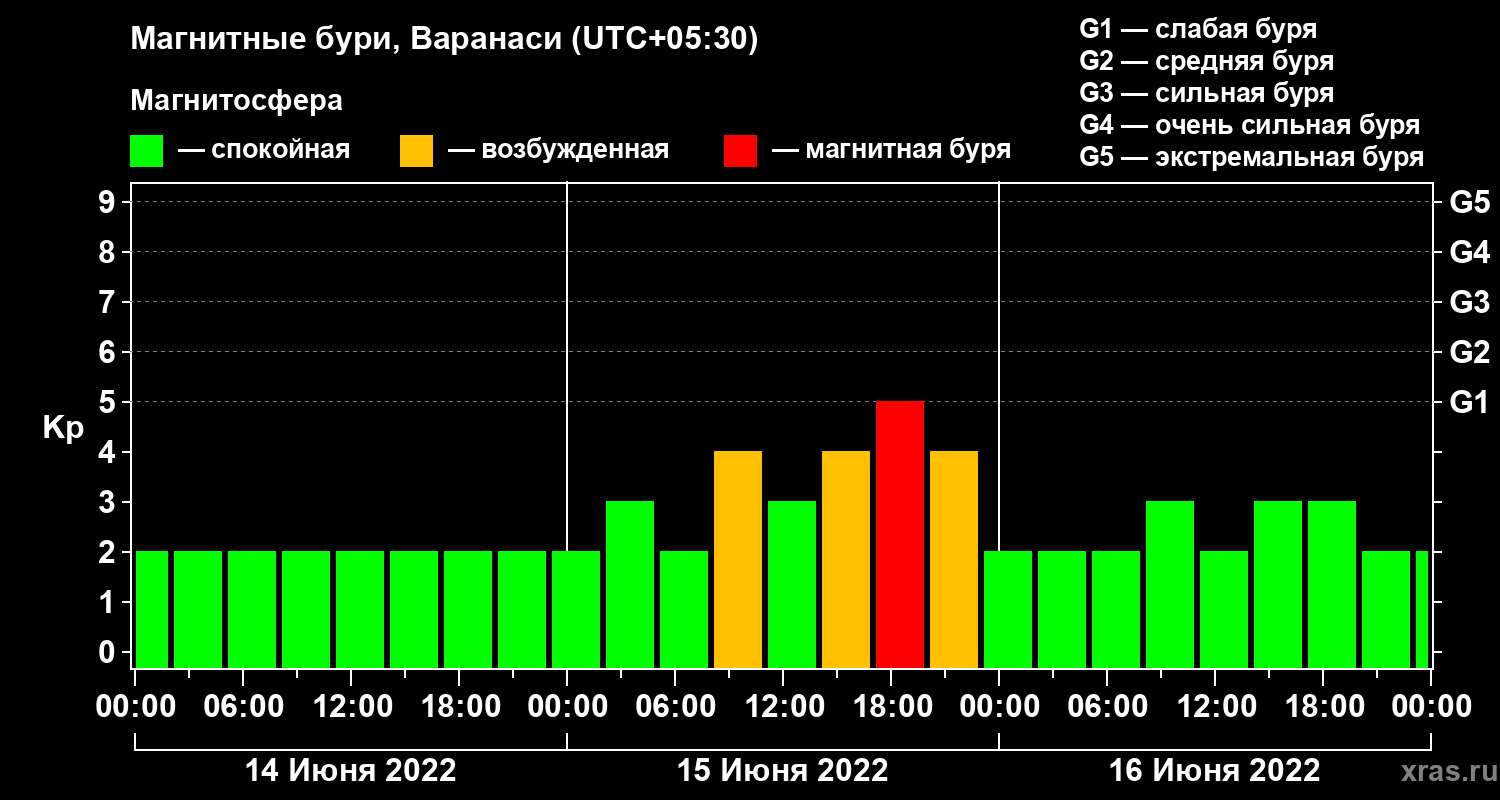Click the Kp axis value 4
The width and height of the screenshot is (1500, 800).
click(109, 452)
